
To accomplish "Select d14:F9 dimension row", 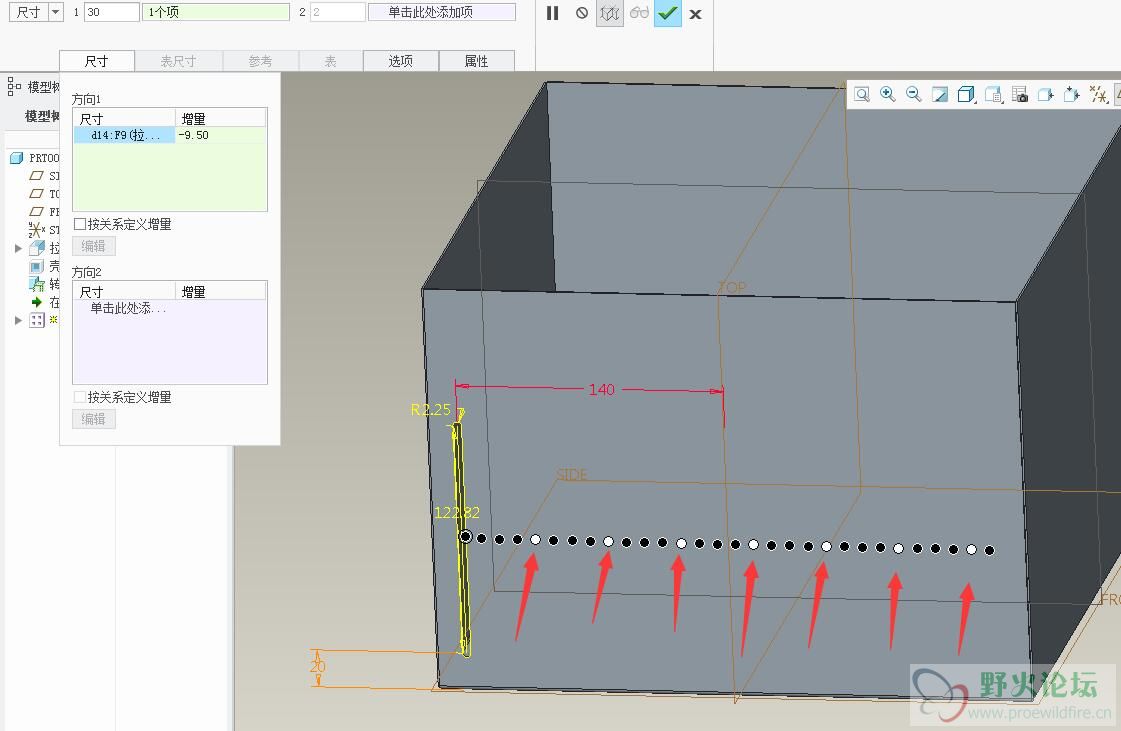I will 124,135.
